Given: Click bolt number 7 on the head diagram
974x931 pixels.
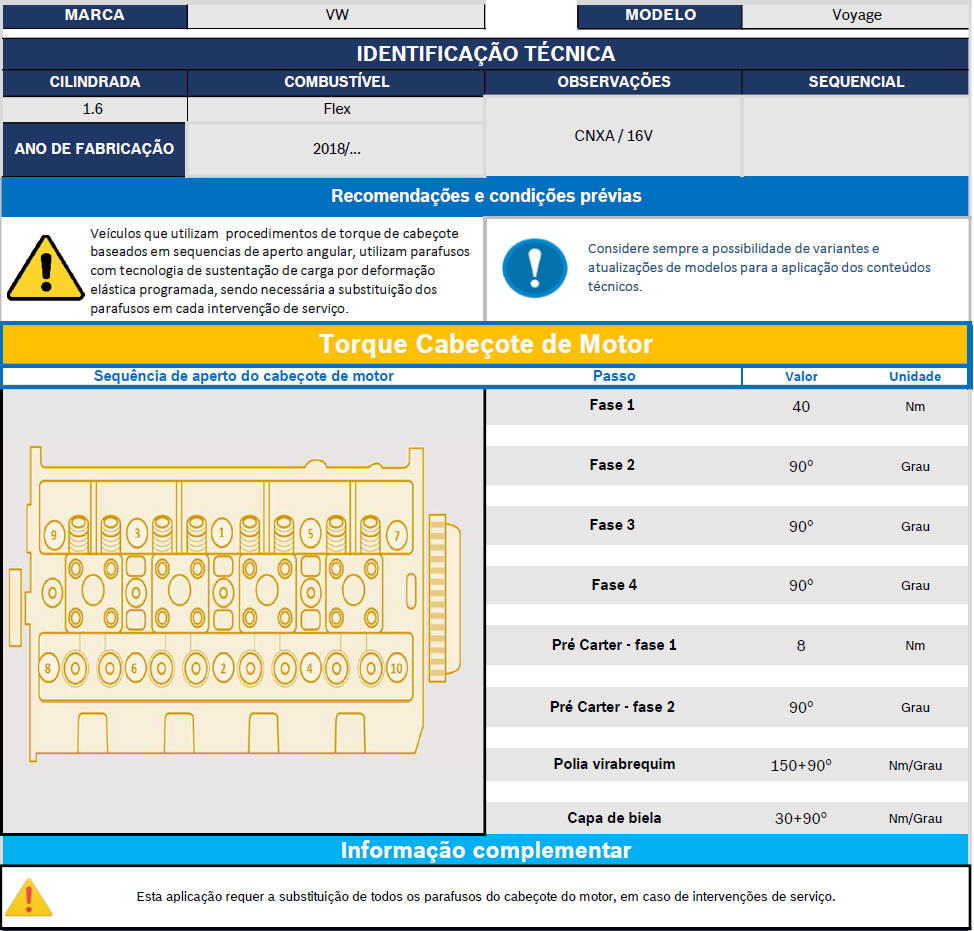Looking at the screenshot, I should tap(396, 535).
